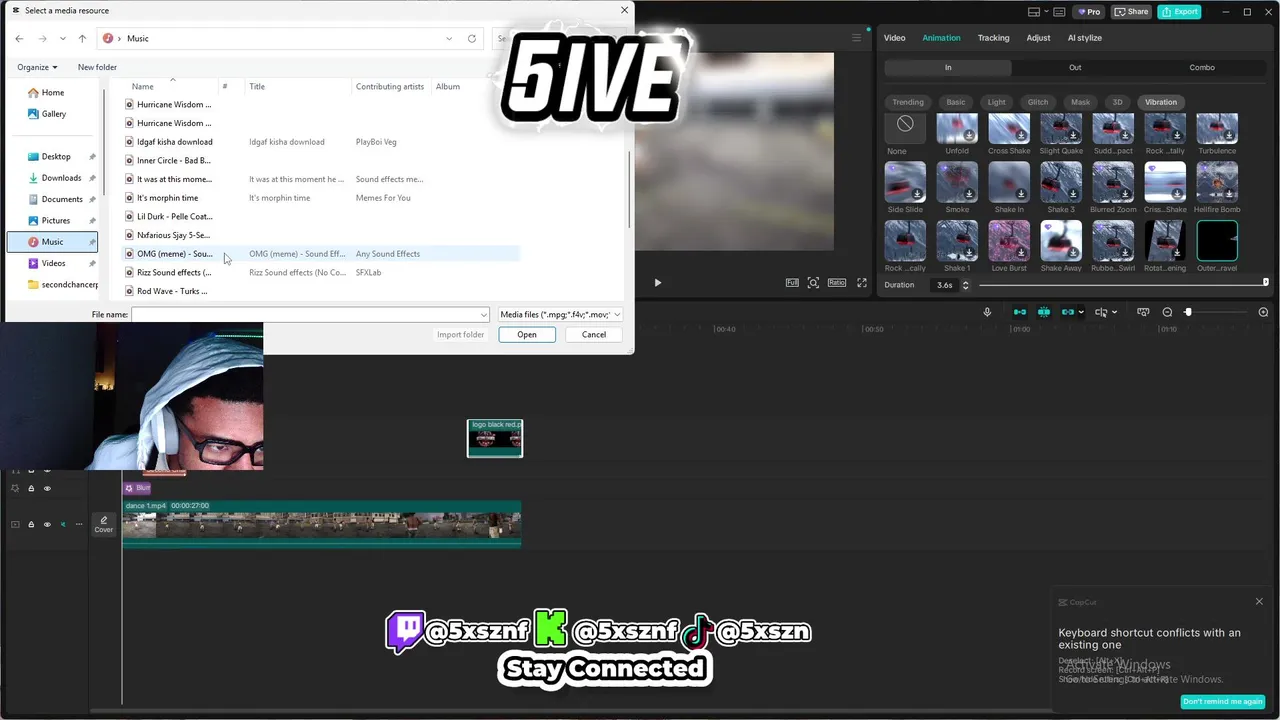This screenshot has height=720, width=1280.
Task: Click the Up one level arrow
Action: point(82,38)
